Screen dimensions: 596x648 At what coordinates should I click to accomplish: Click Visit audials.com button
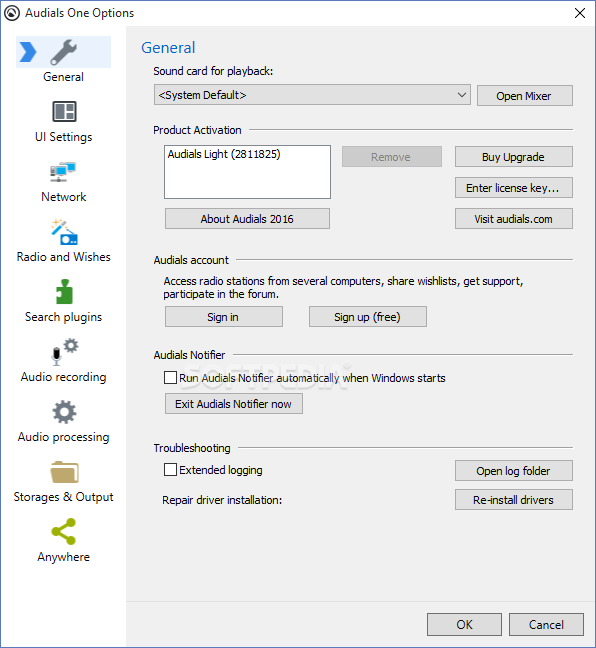click(513, 219)
